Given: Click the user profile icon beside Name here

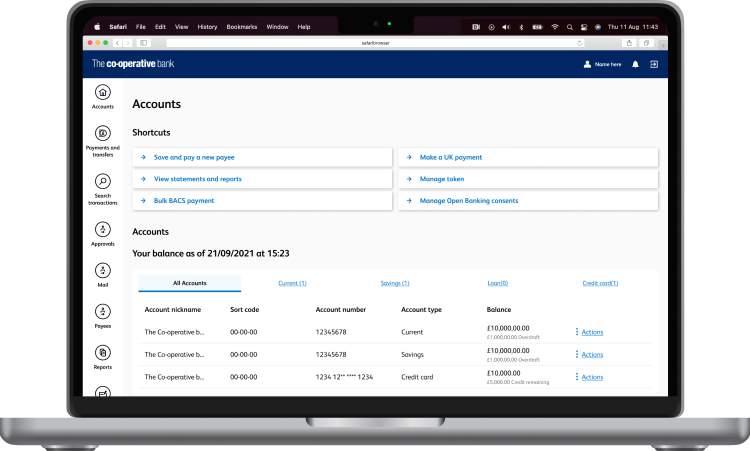Looking at the screenshot, I should (x=587, y=64).
